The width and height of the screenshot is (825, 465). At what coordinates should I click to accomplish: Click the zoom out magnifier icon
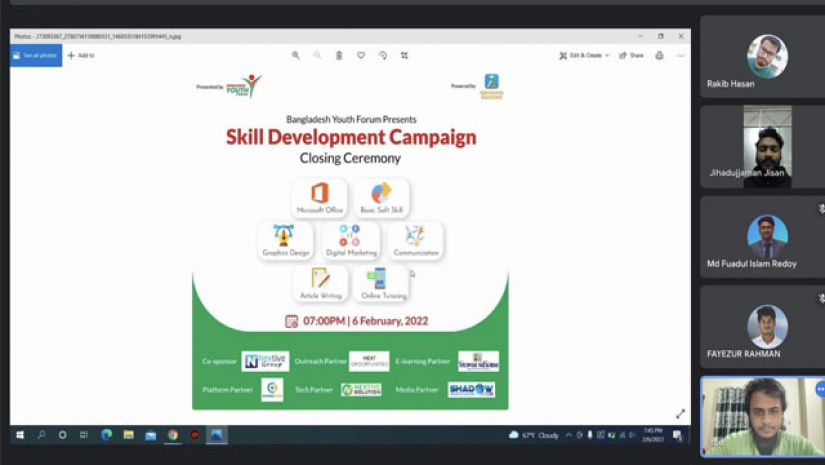click(317, 55)
